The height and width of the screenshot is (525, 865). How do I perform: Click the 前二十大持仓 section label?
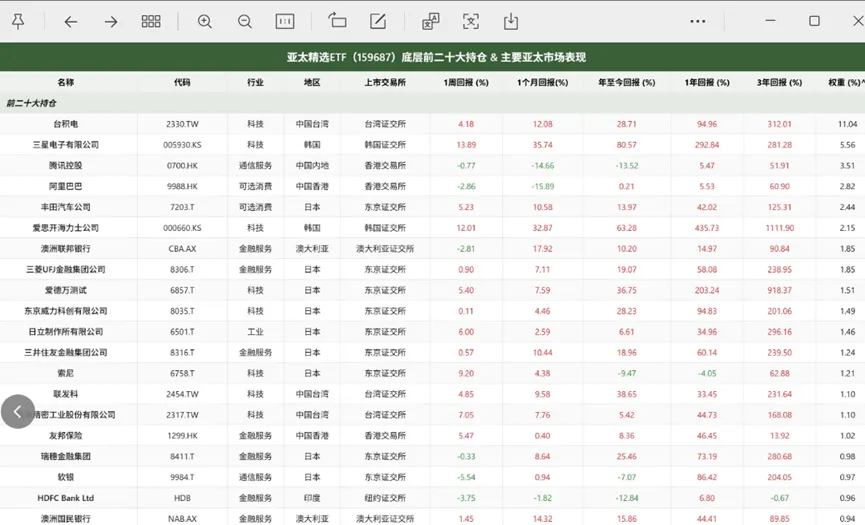[x=31, y=103]
